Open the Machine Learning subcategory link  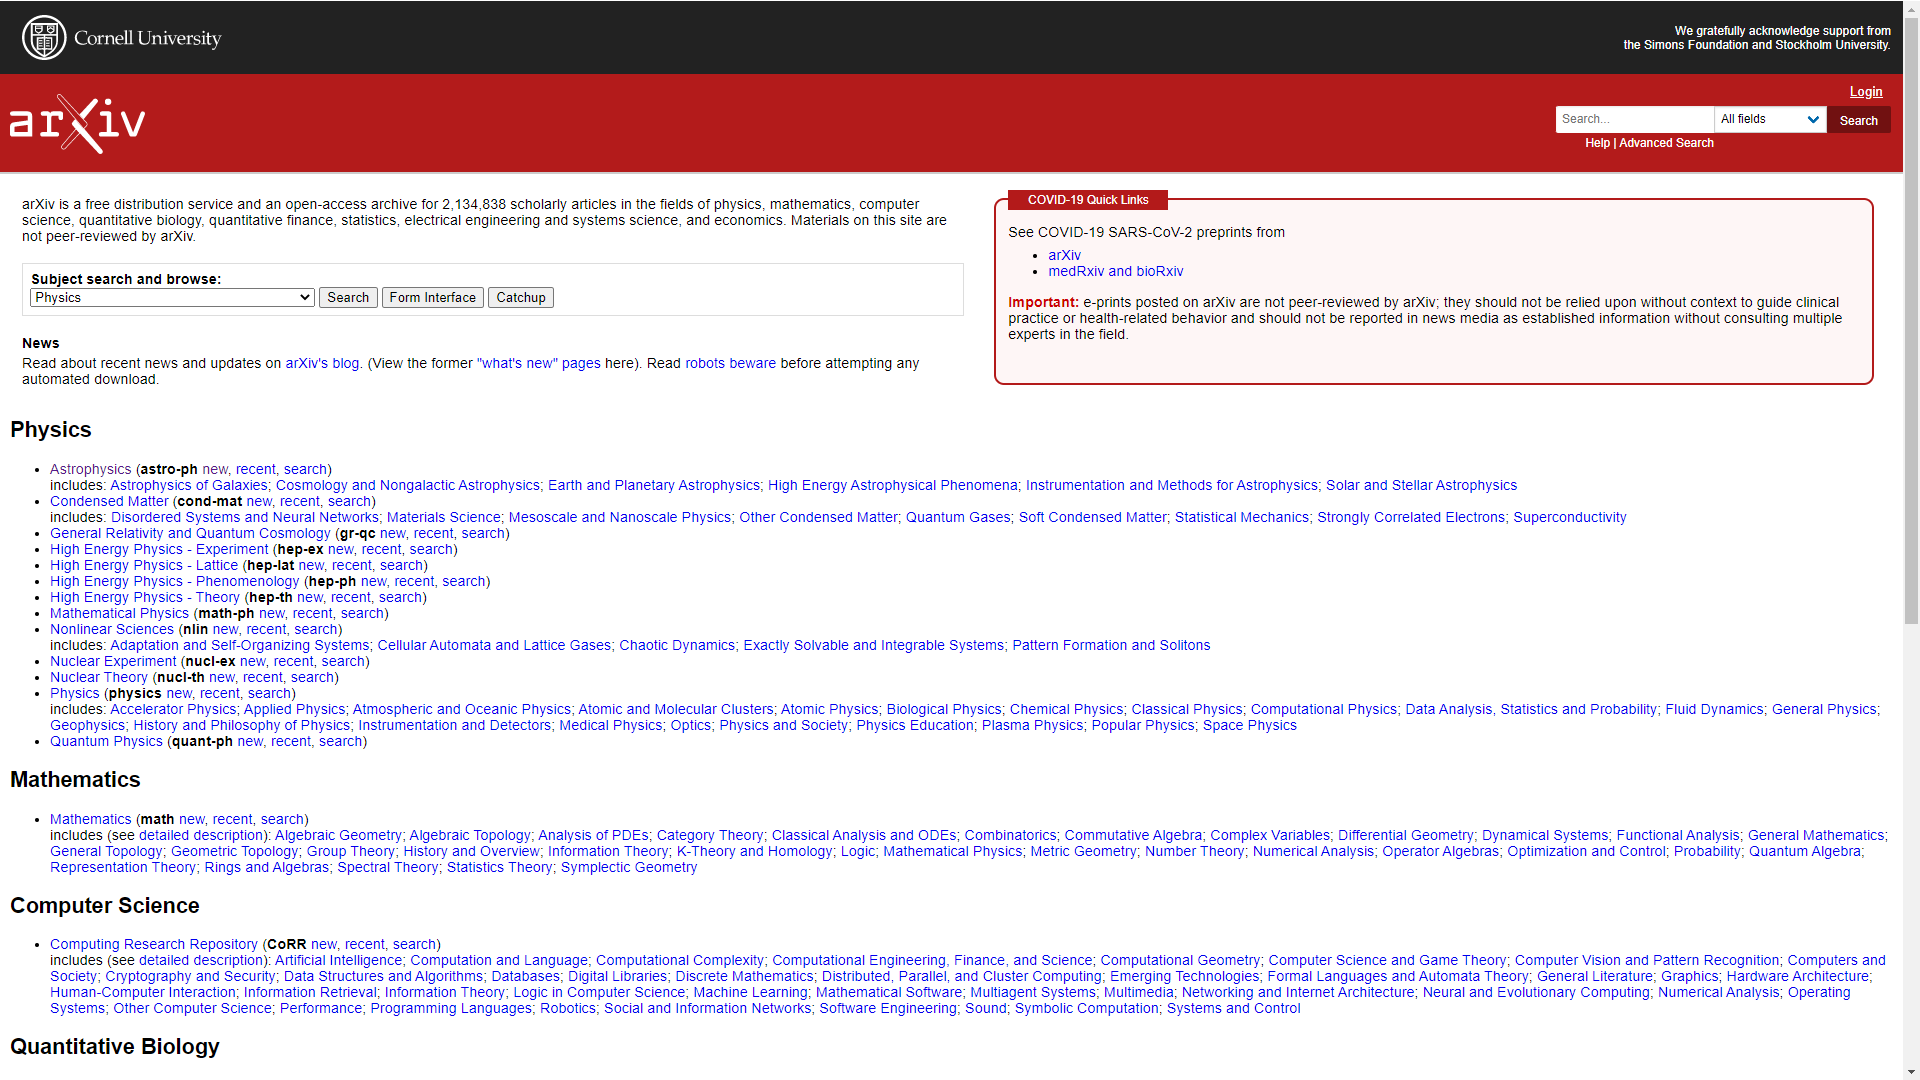[750, 992]
